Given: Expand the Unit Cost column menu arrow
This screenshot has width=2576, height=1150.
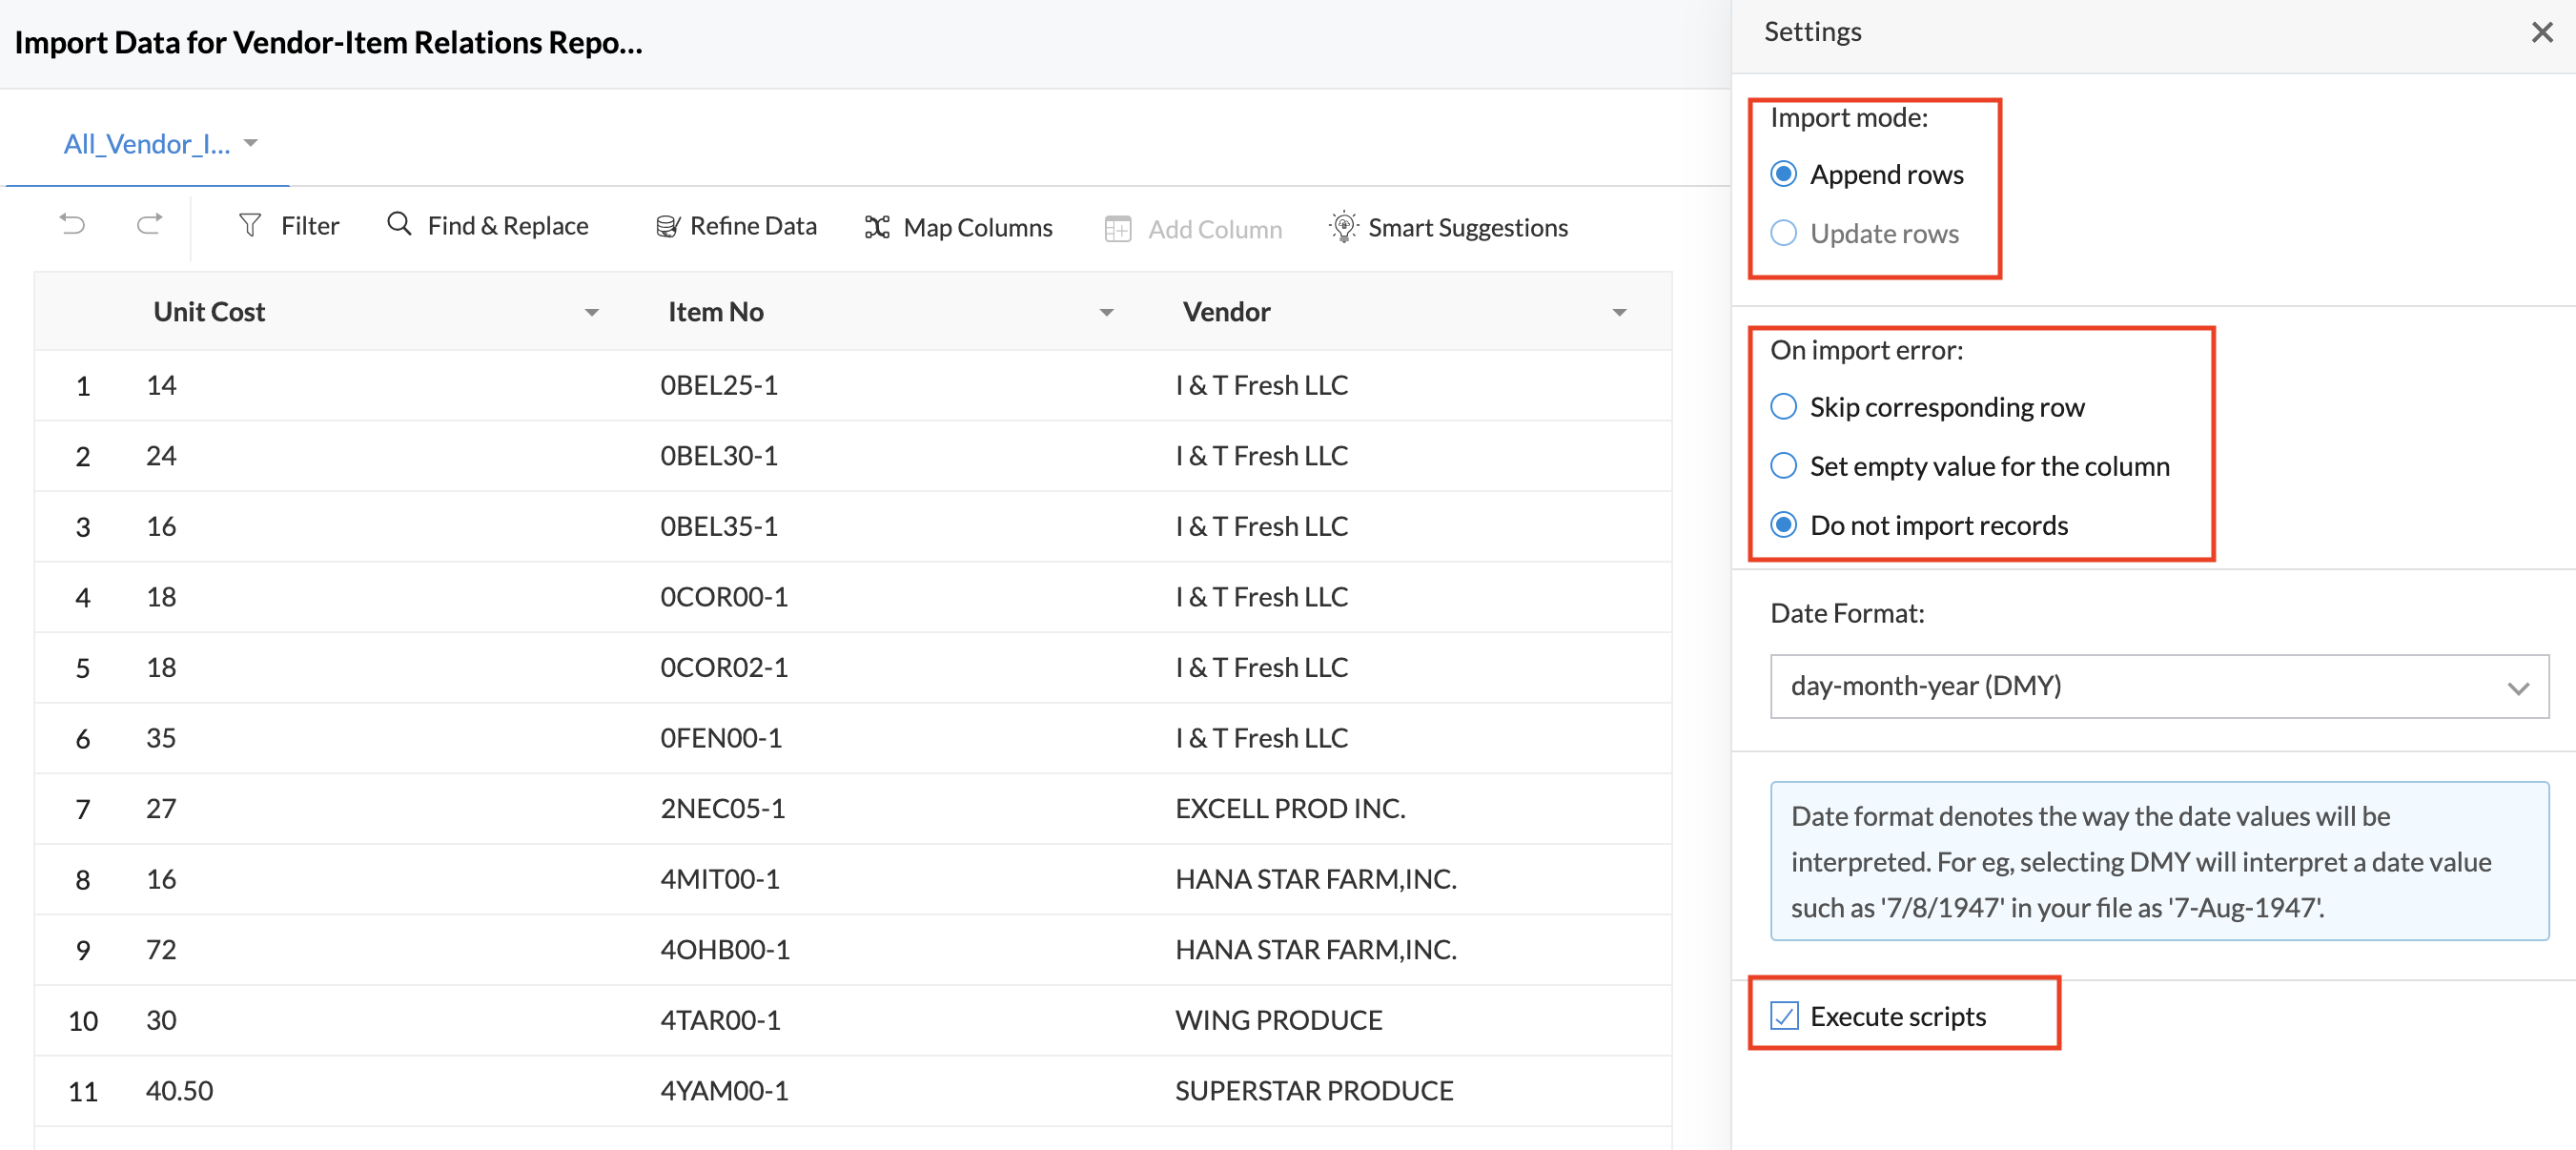Looking at the screenshot, I should (592, 313).
